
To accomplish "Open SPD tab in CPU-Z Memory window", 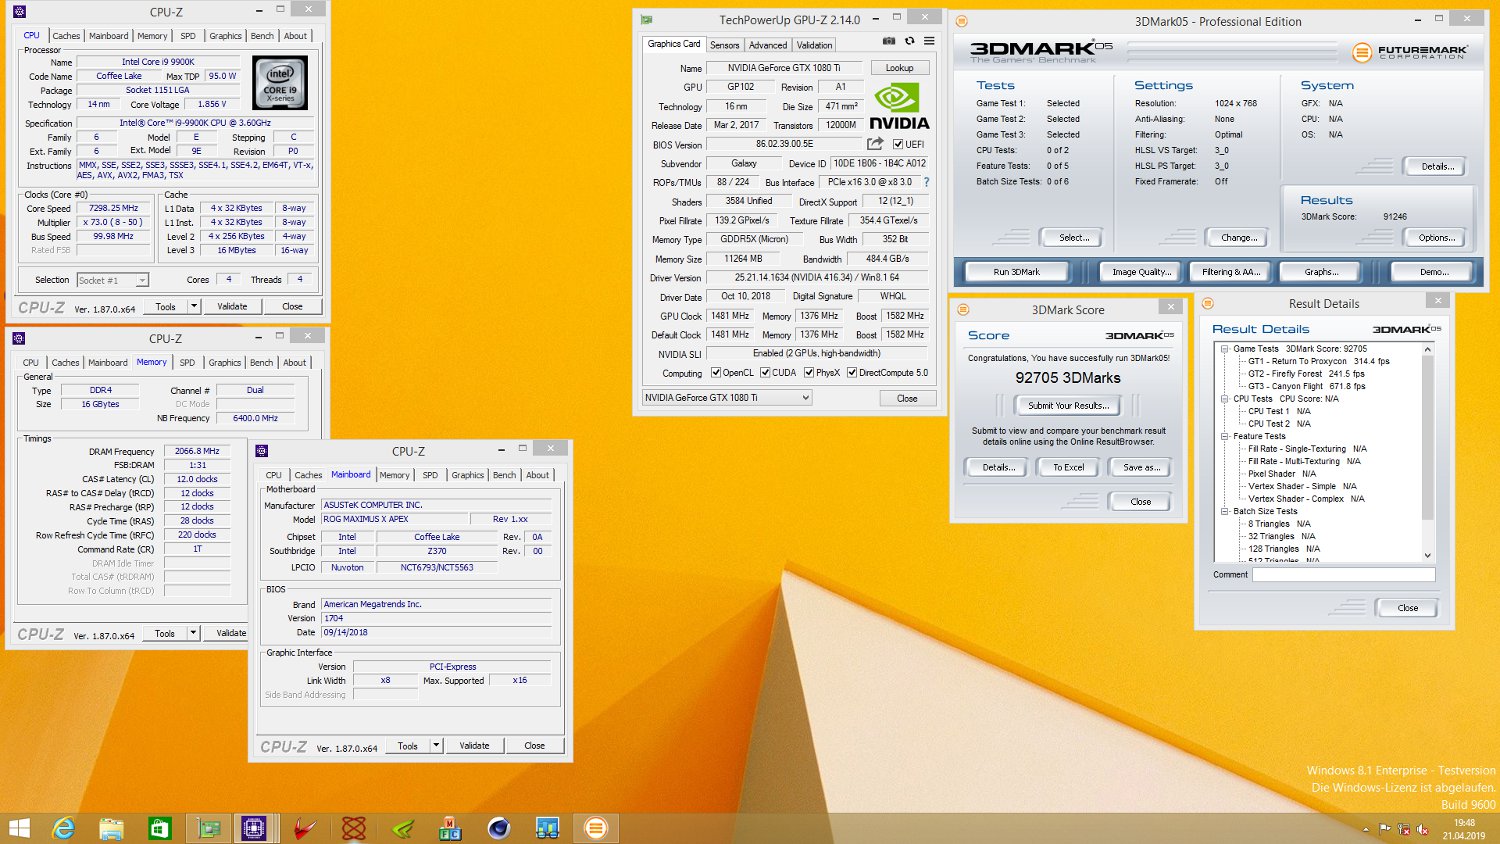I will pos(187,362).
